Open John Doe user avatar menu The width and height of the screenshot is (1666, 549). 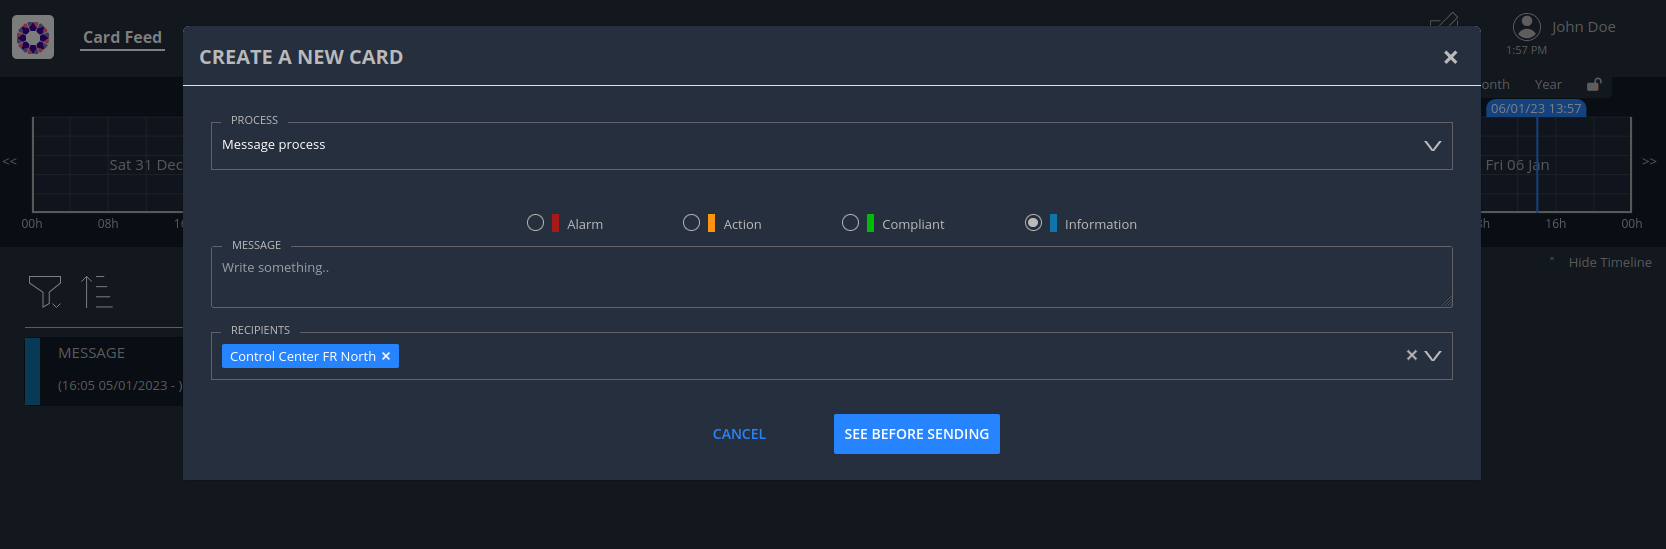(1526, 27)
